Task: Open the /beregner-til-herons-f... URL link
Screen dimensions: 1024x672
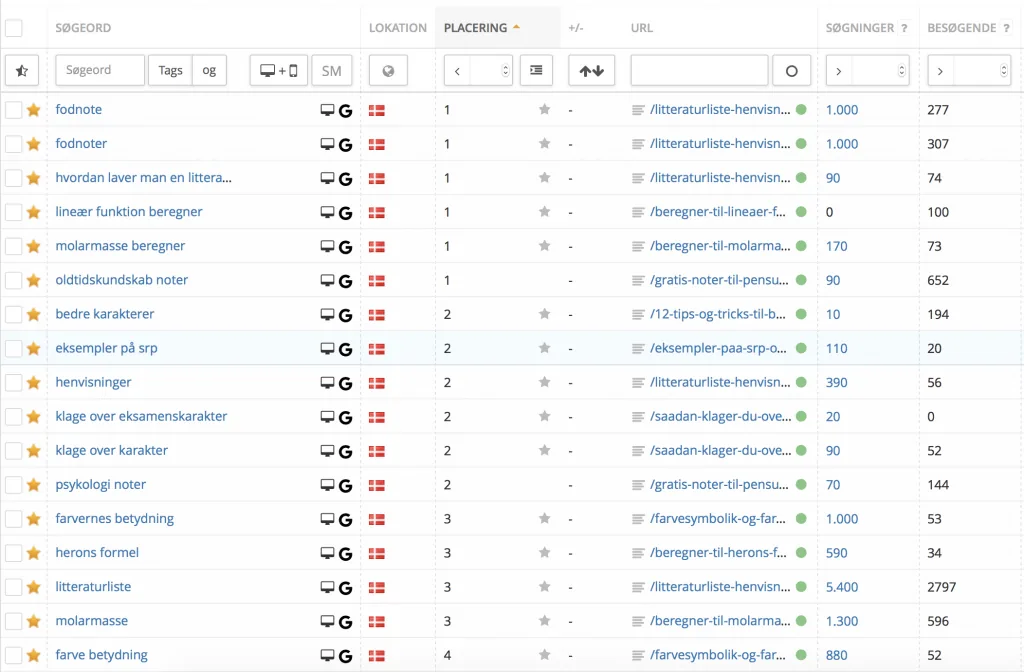Action: point(718,552)
